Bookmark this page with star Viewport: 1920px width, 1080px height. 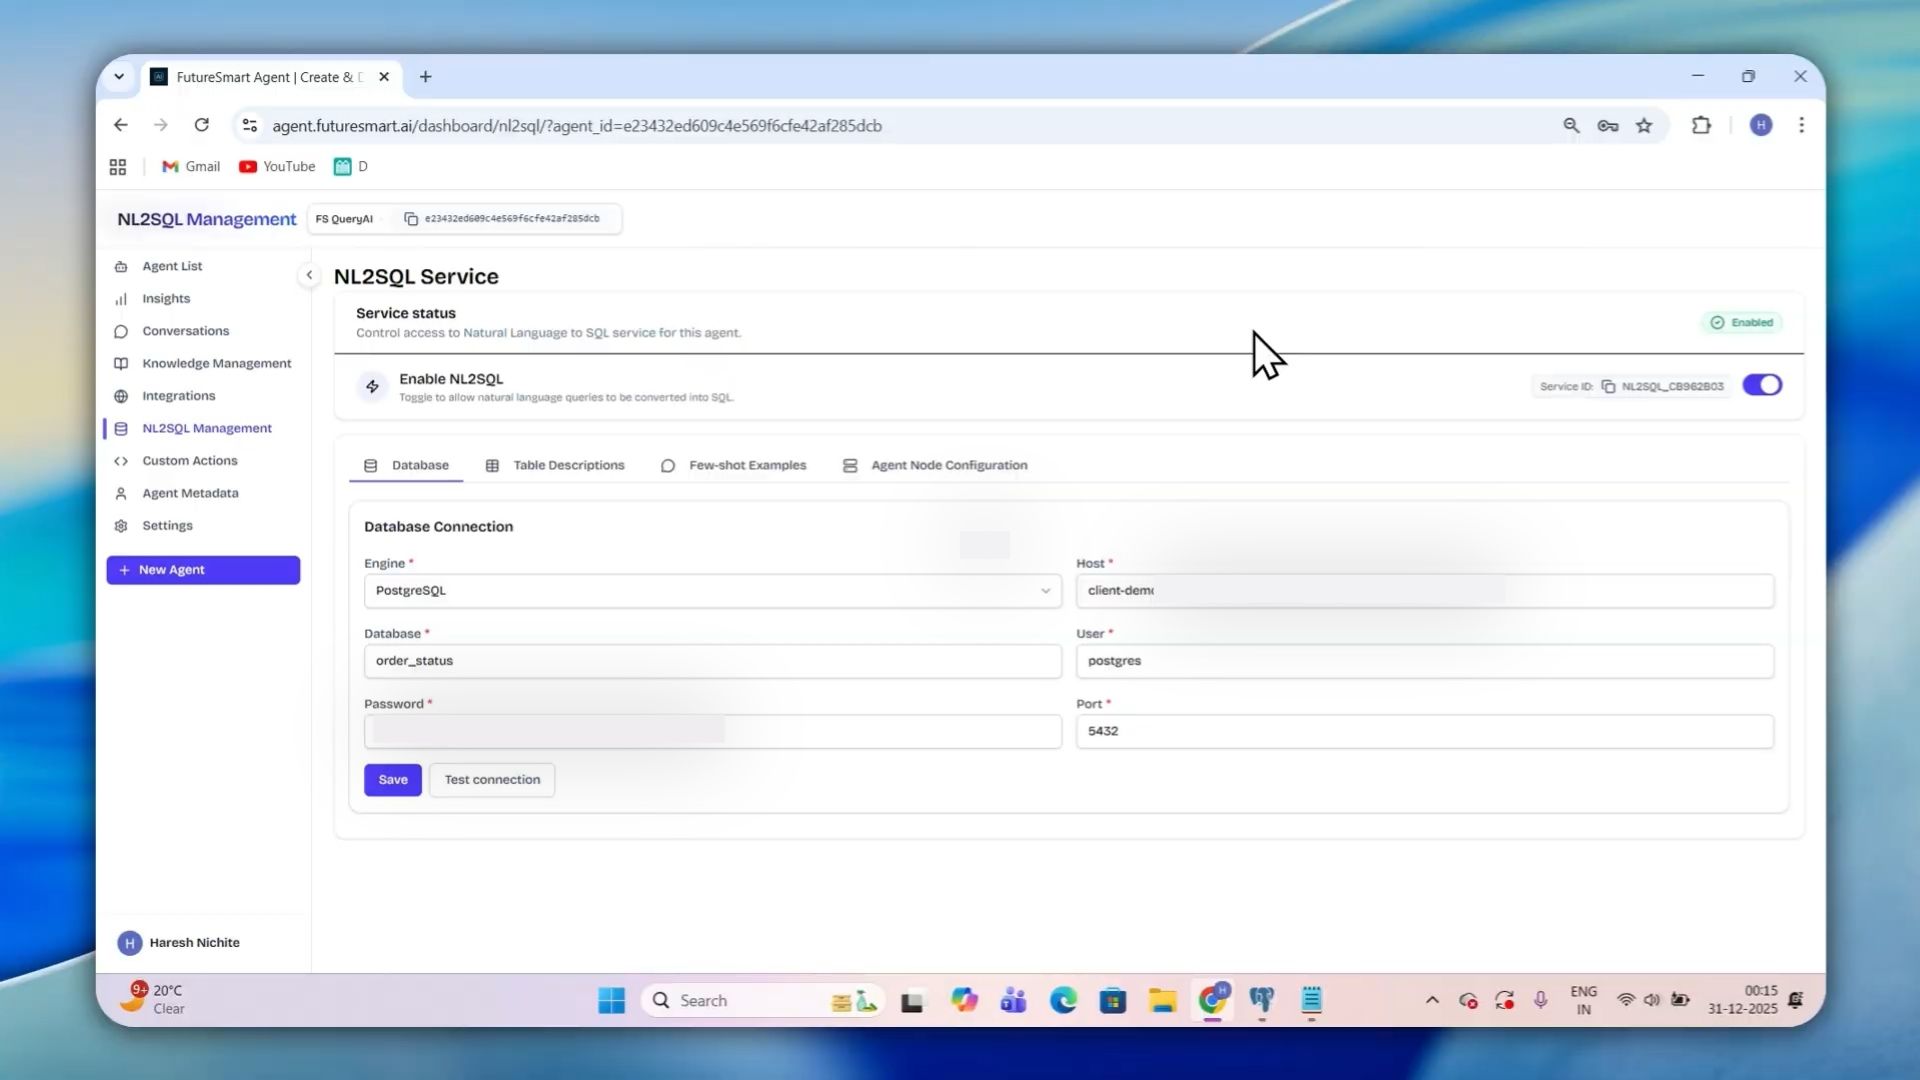(1644, 125)
